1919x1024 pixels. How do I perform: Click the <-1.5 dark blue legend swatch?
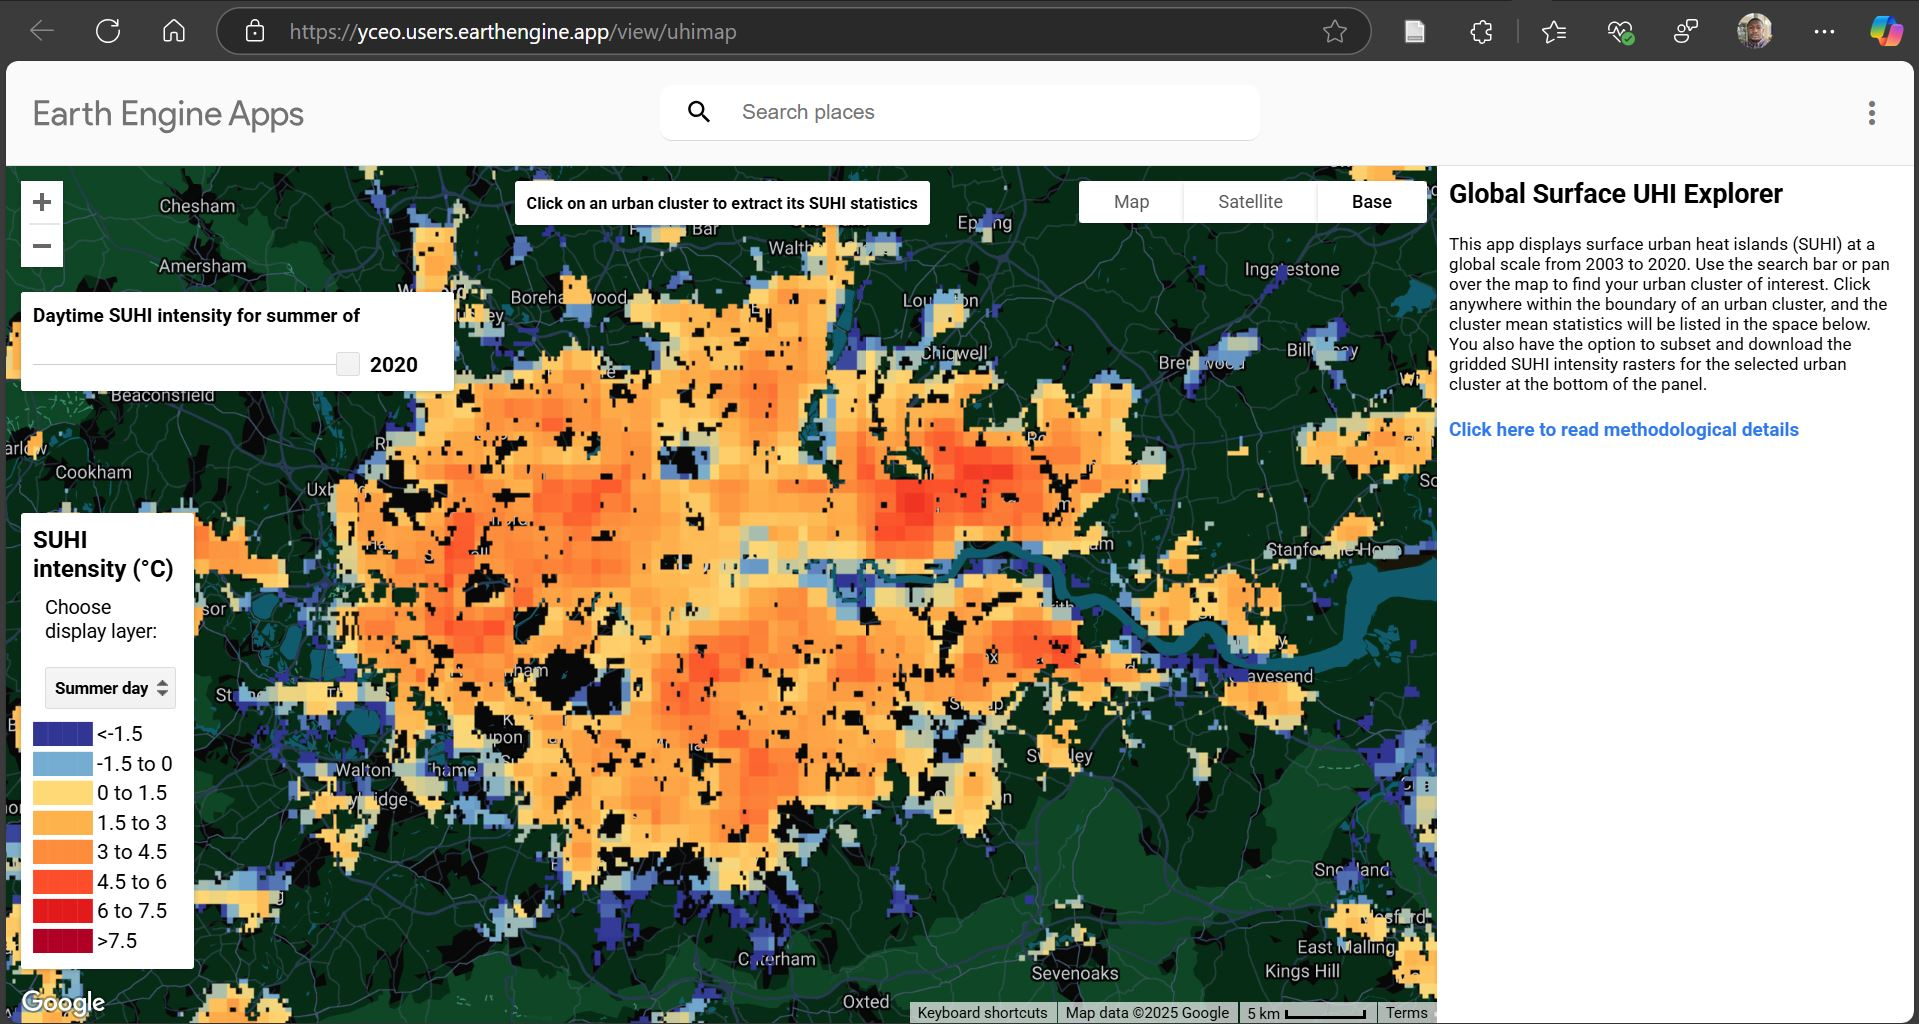coord(63,734)
